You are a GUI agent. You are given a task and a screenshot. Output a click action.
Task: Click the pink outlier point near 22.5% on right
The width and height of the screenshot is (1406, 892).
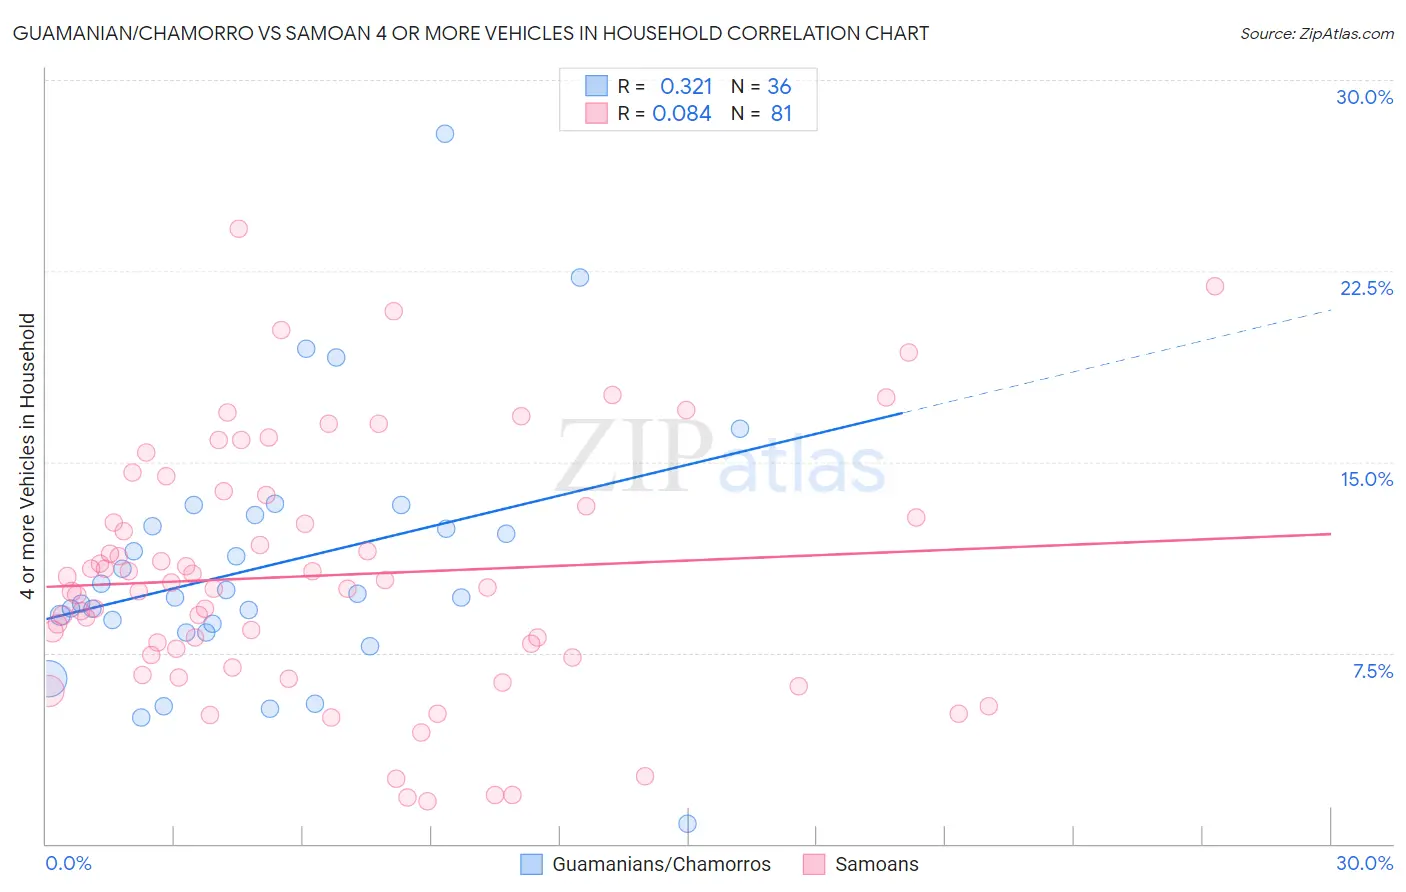(1215, 286)
